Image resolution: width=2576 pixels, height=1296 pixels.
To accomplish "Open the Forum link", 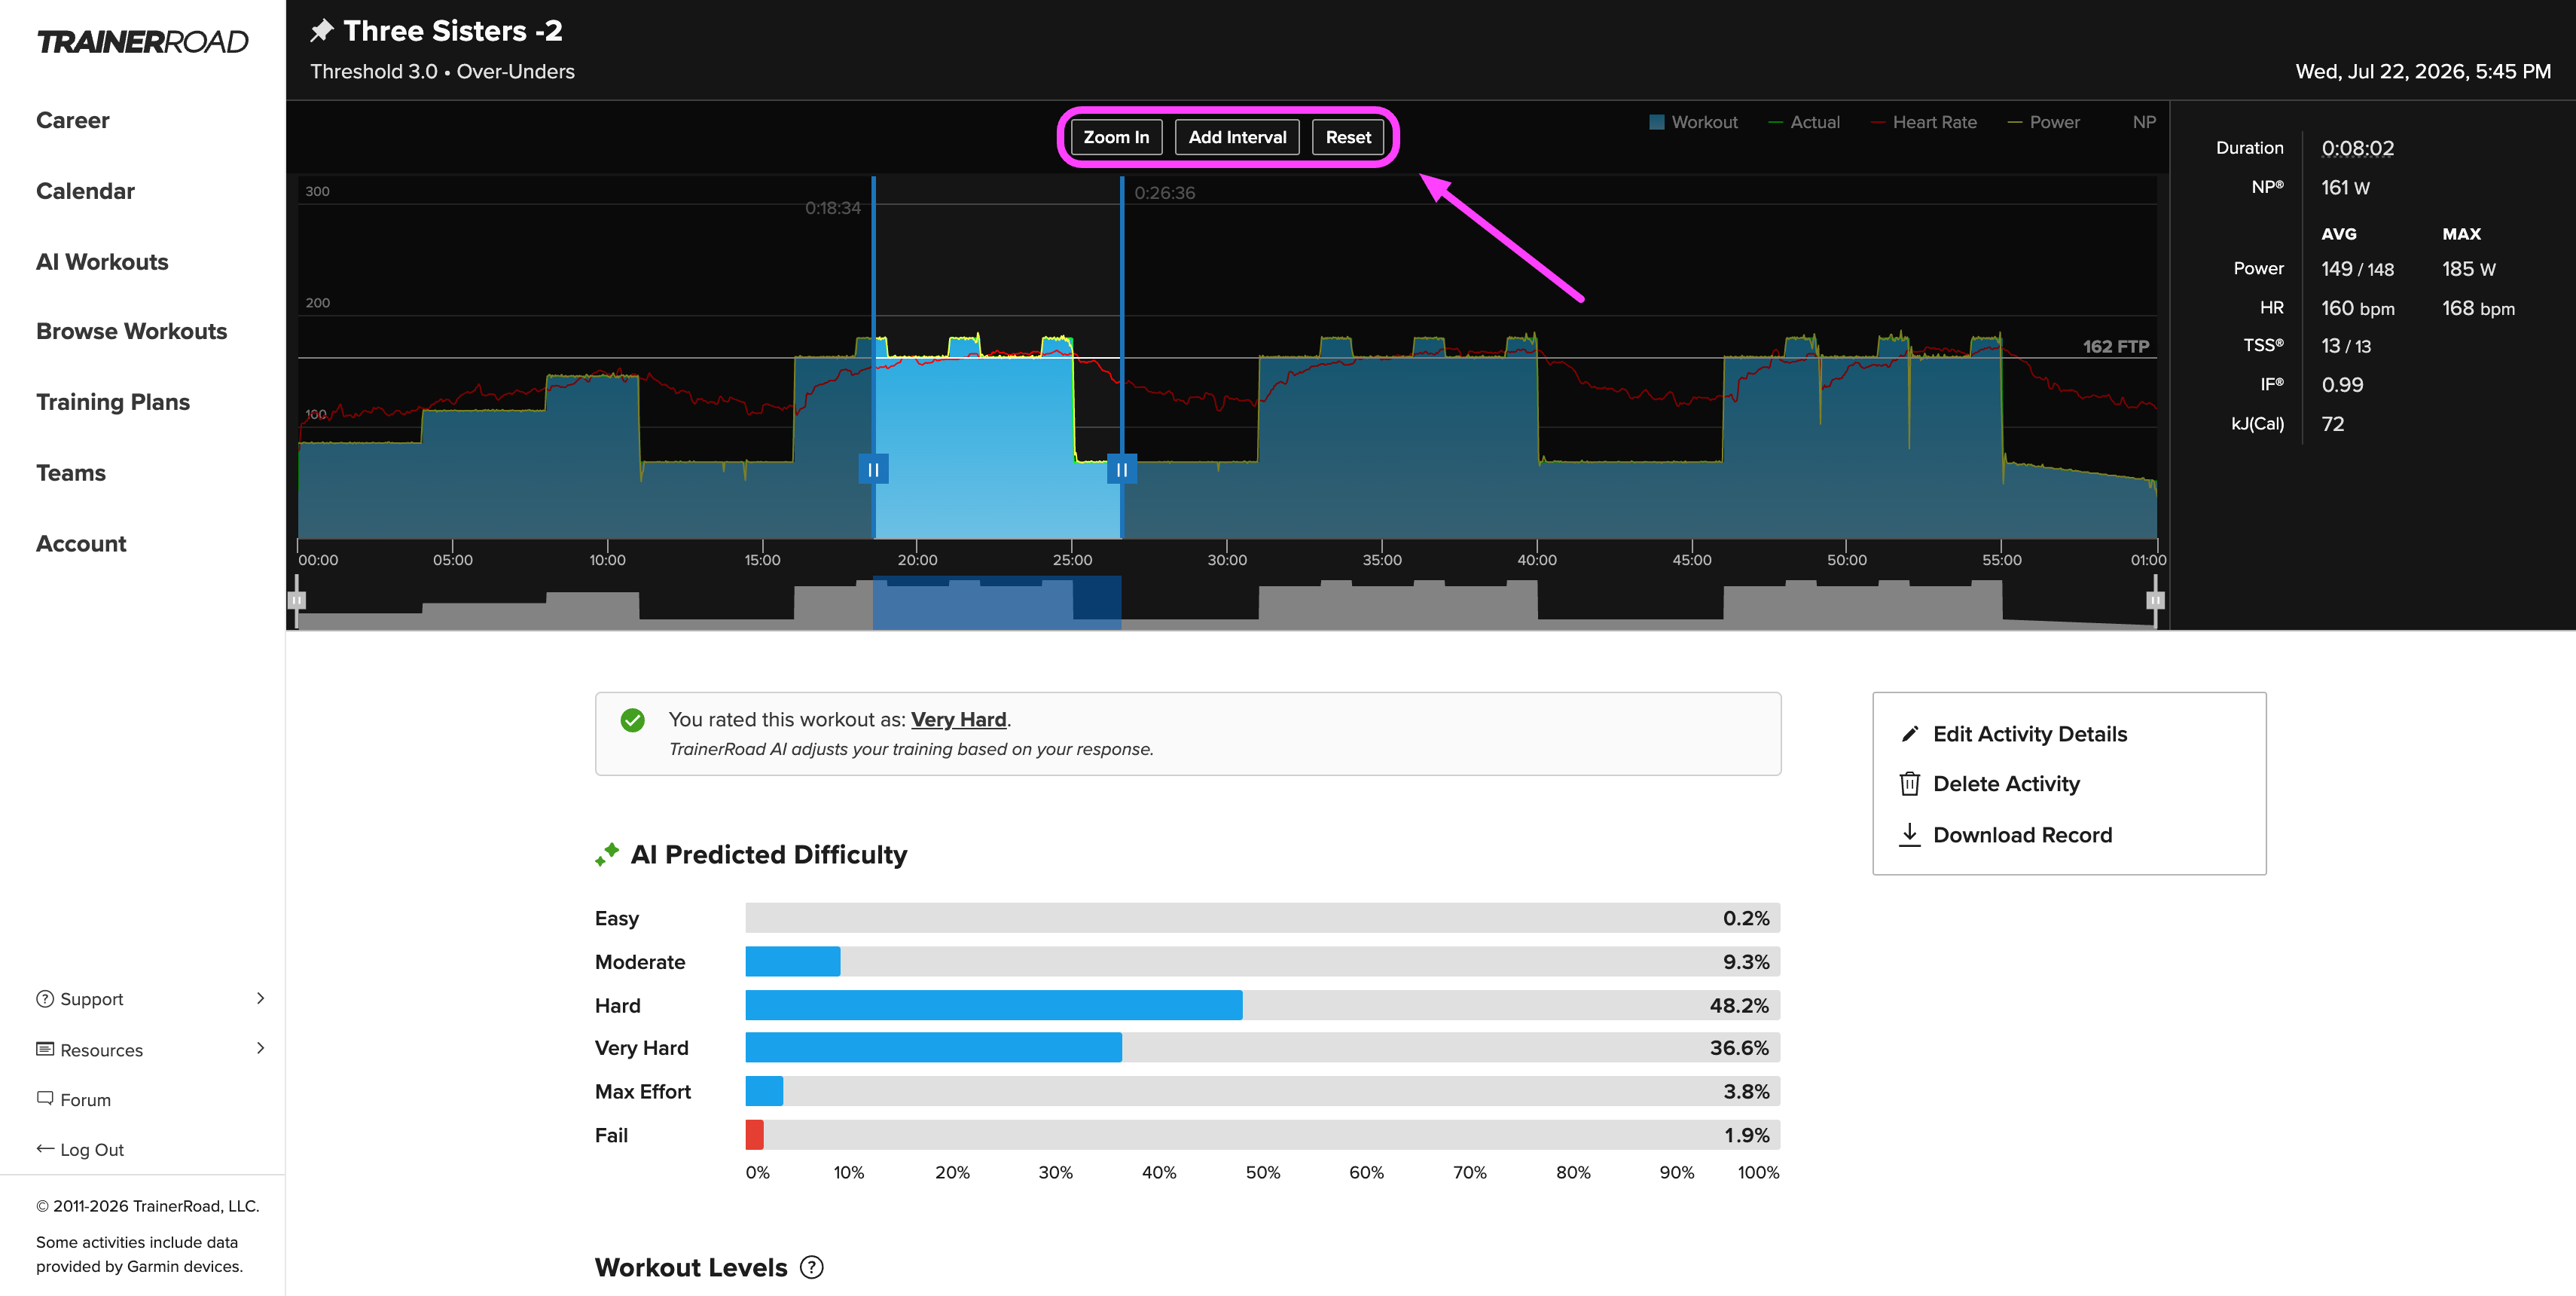I will click(85, 1100).
